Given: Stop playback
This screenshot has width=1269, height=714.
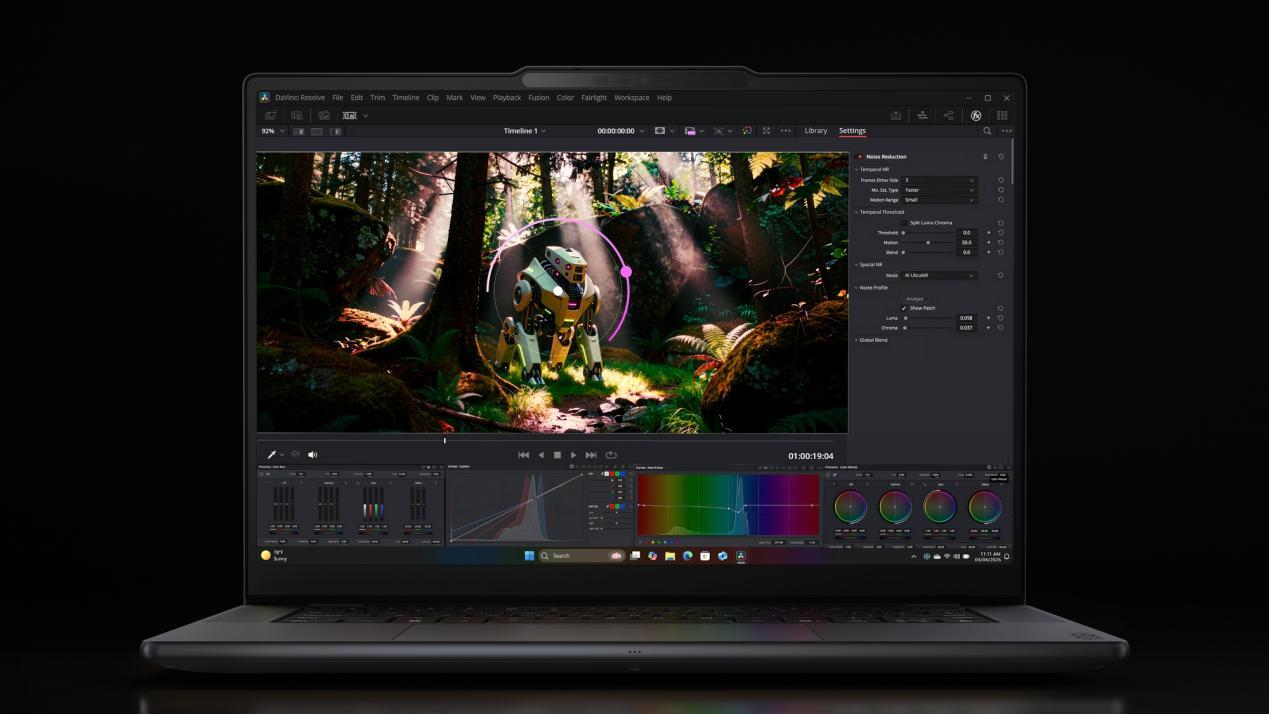Looking at the screenshot, I should click(557, 455).
